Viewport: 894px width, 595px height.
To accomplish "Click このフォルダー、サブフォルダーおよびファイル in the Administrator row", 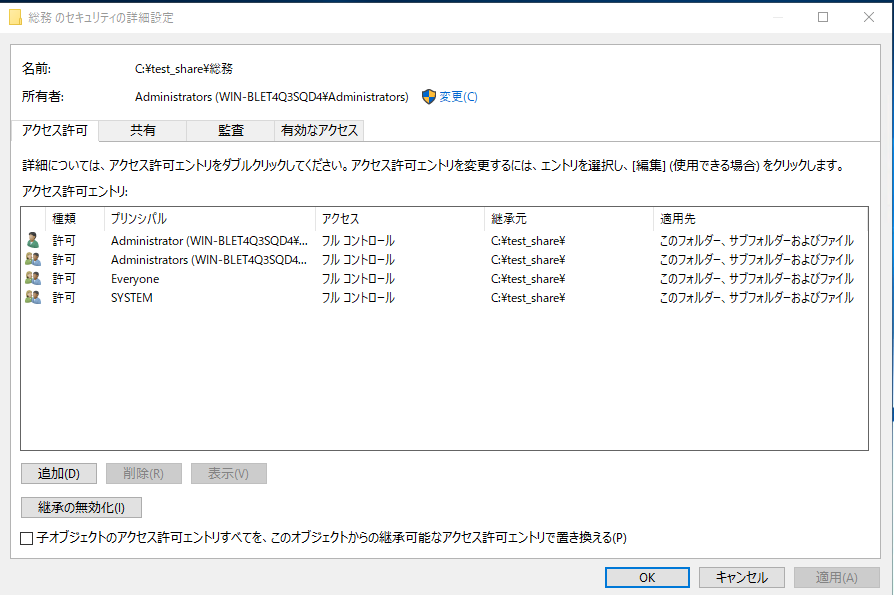I will tap(757, 241).
